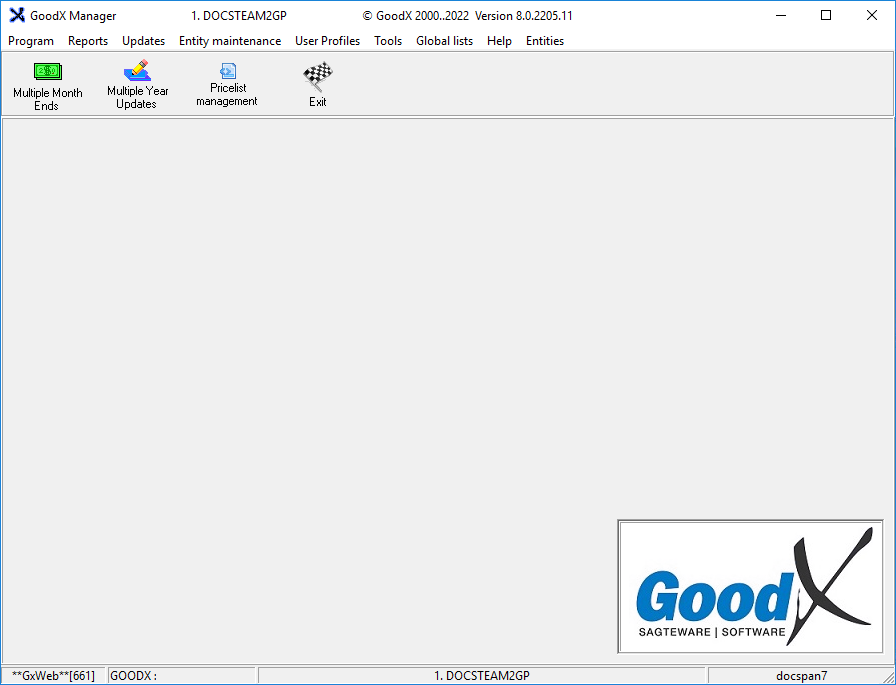Open Multiple Month Ends tool

point(47,86)
